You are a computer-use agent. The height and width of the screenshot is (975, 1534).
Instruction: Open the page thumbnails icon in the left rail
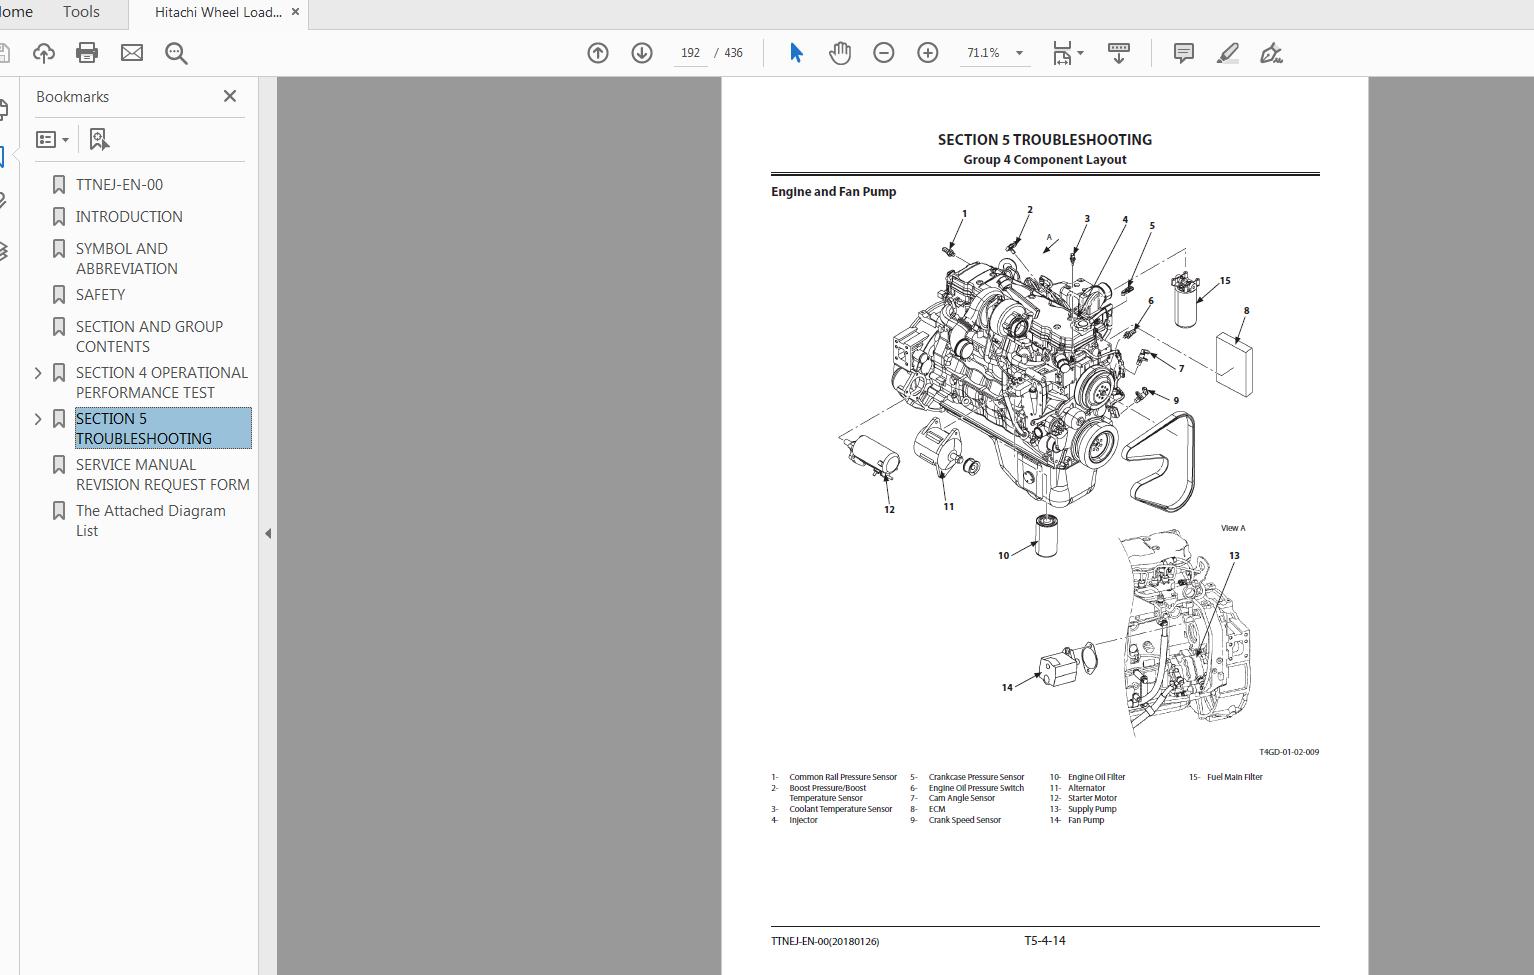(x=4, y=110)
